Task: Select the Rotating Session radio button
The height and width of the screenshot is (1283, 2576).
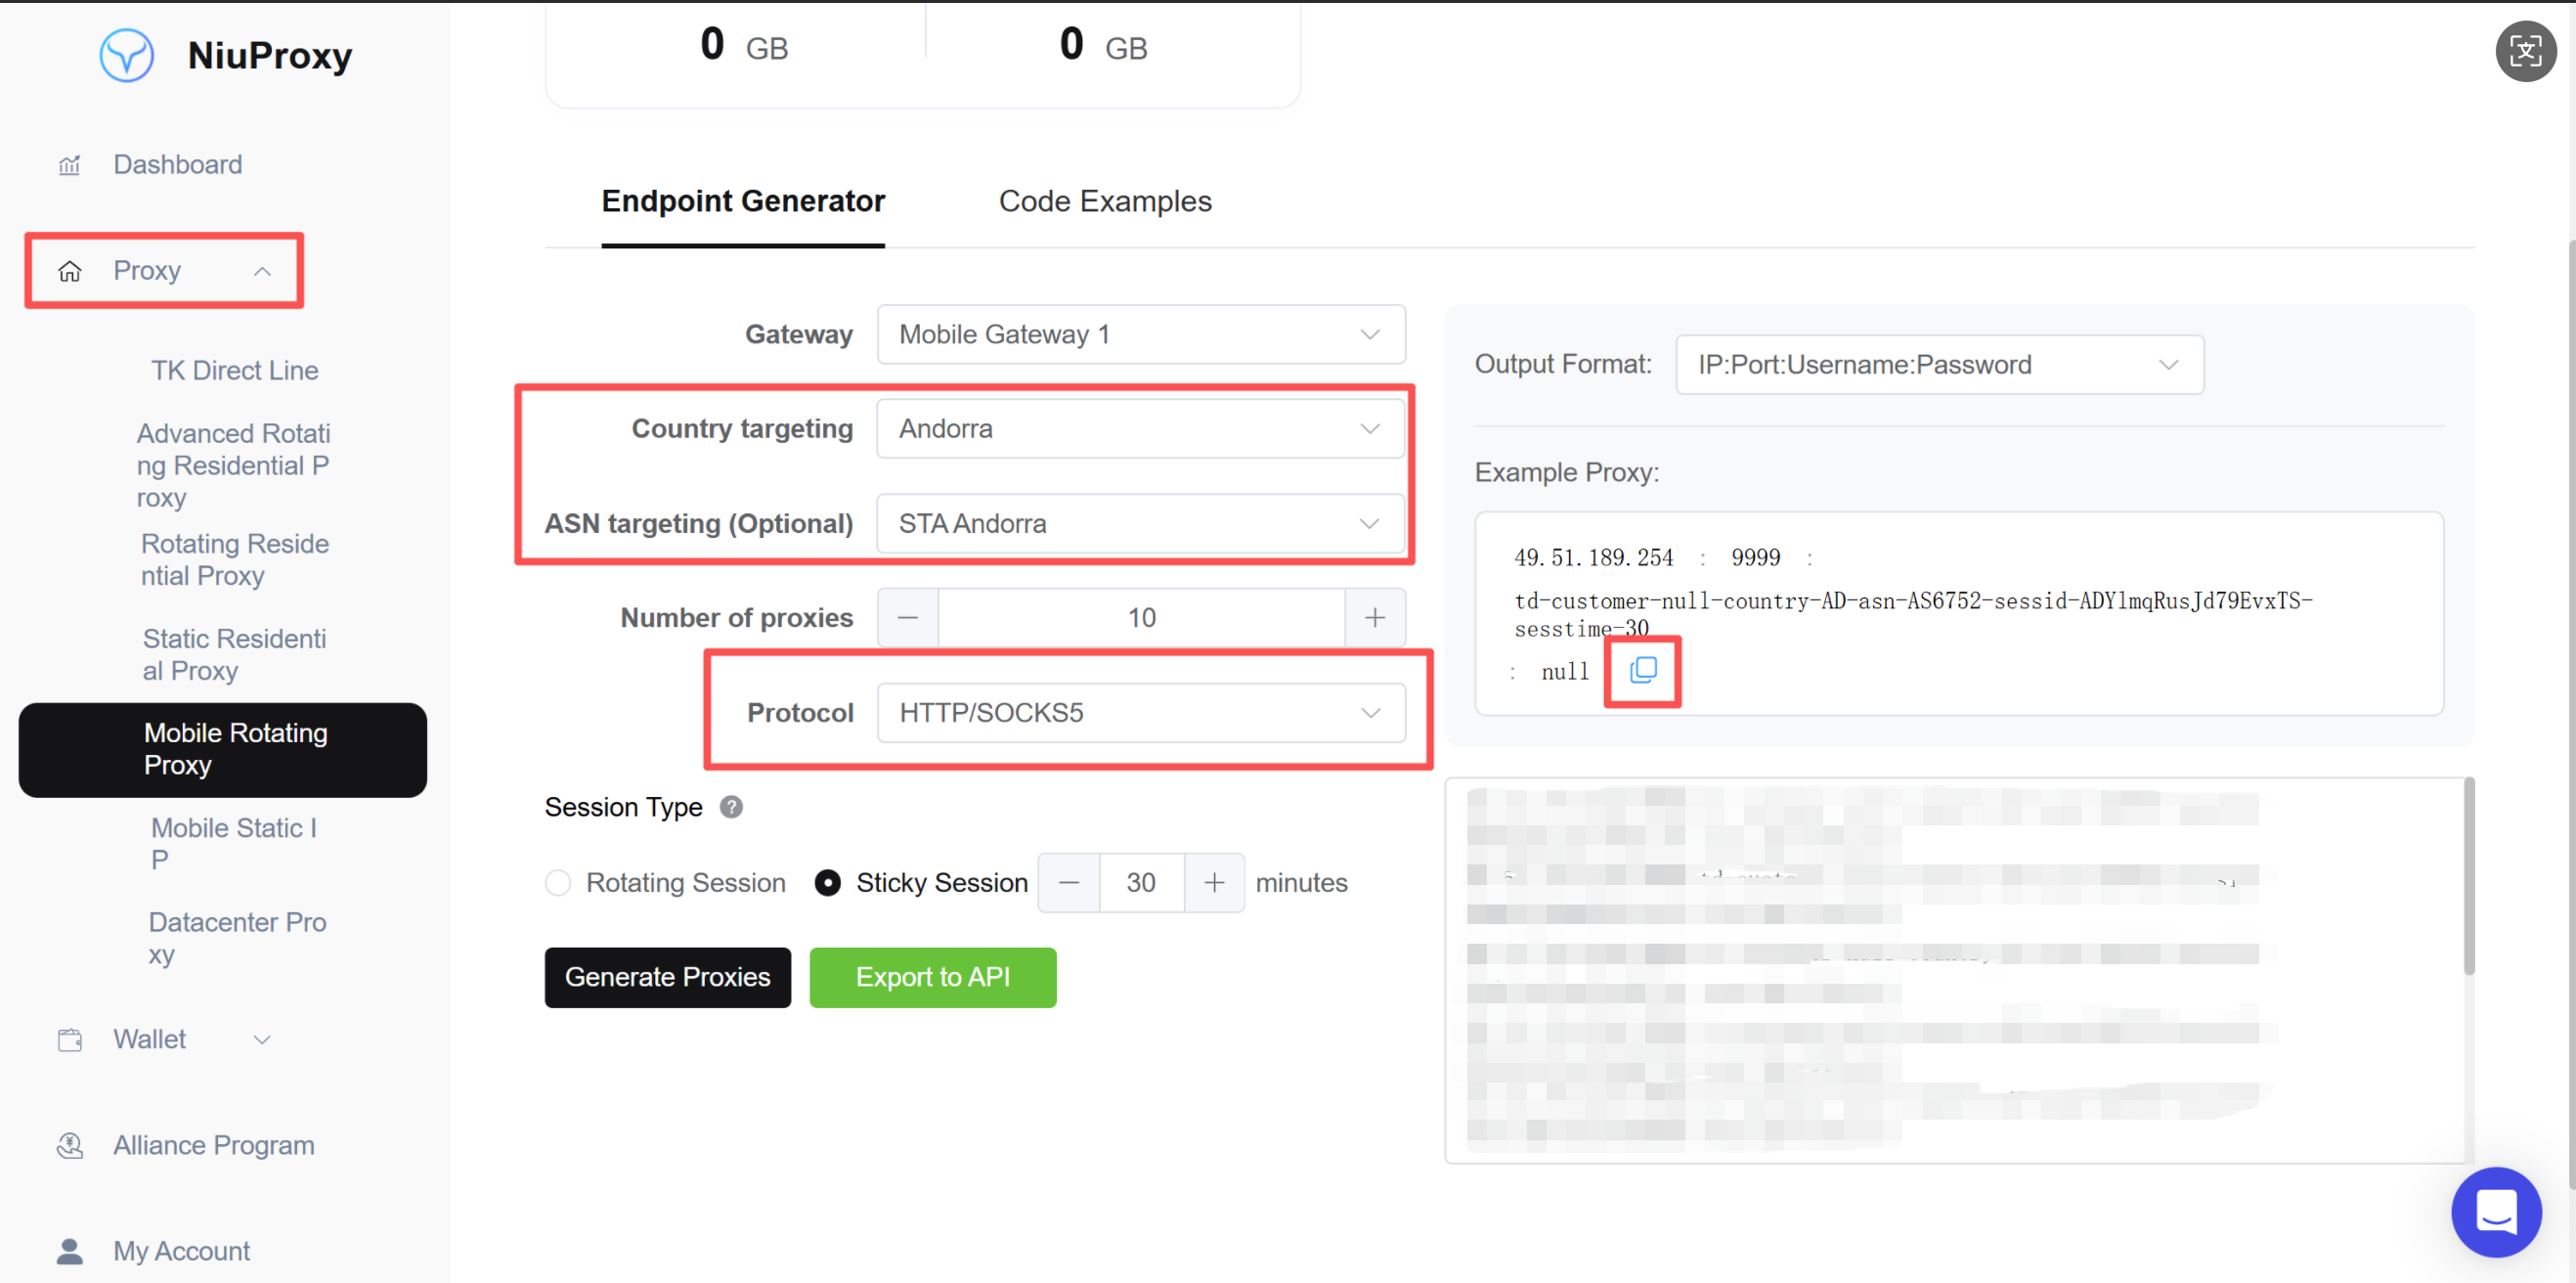Action: click(x=558, y=883)
